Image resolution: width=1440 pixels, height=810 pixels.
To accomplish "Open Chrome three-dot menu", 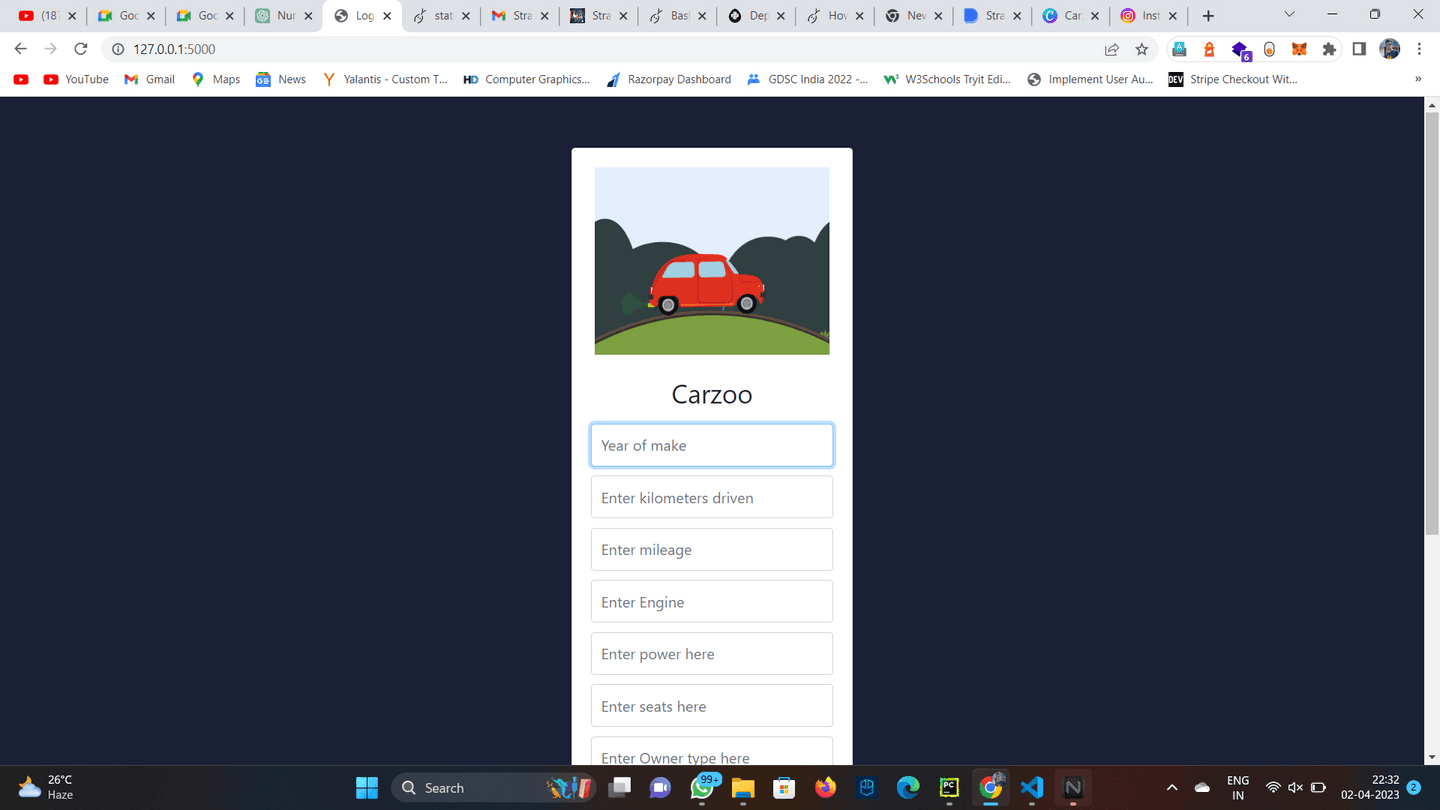I will (1419, 49).
